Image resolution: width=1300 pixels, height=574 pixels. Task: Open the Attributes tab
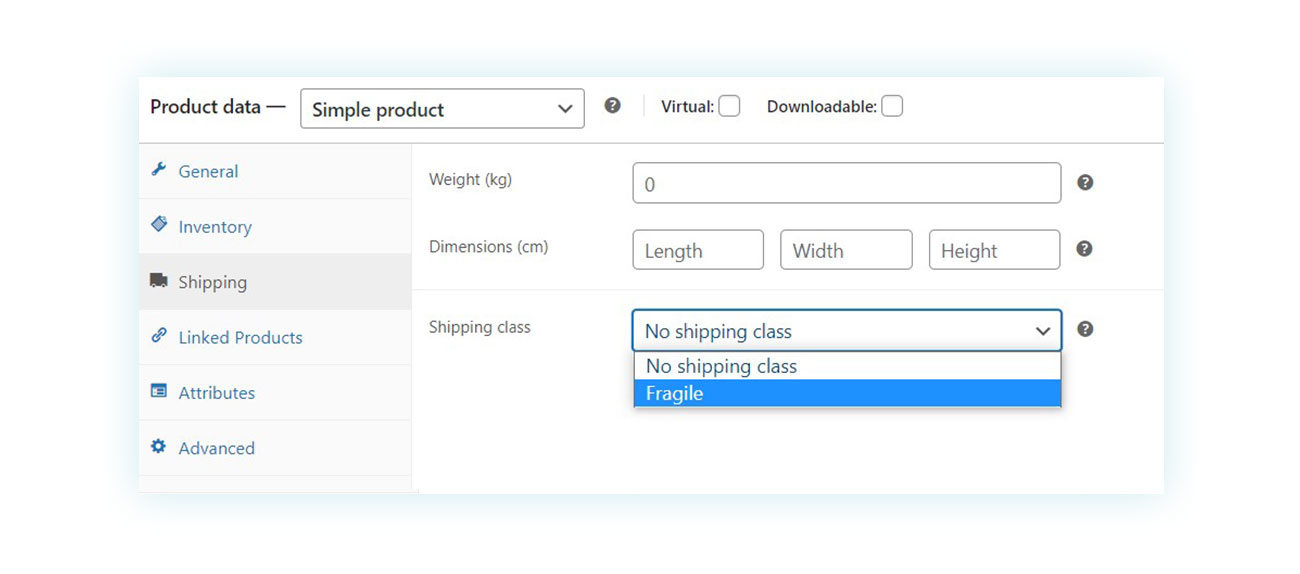(275, 393)
